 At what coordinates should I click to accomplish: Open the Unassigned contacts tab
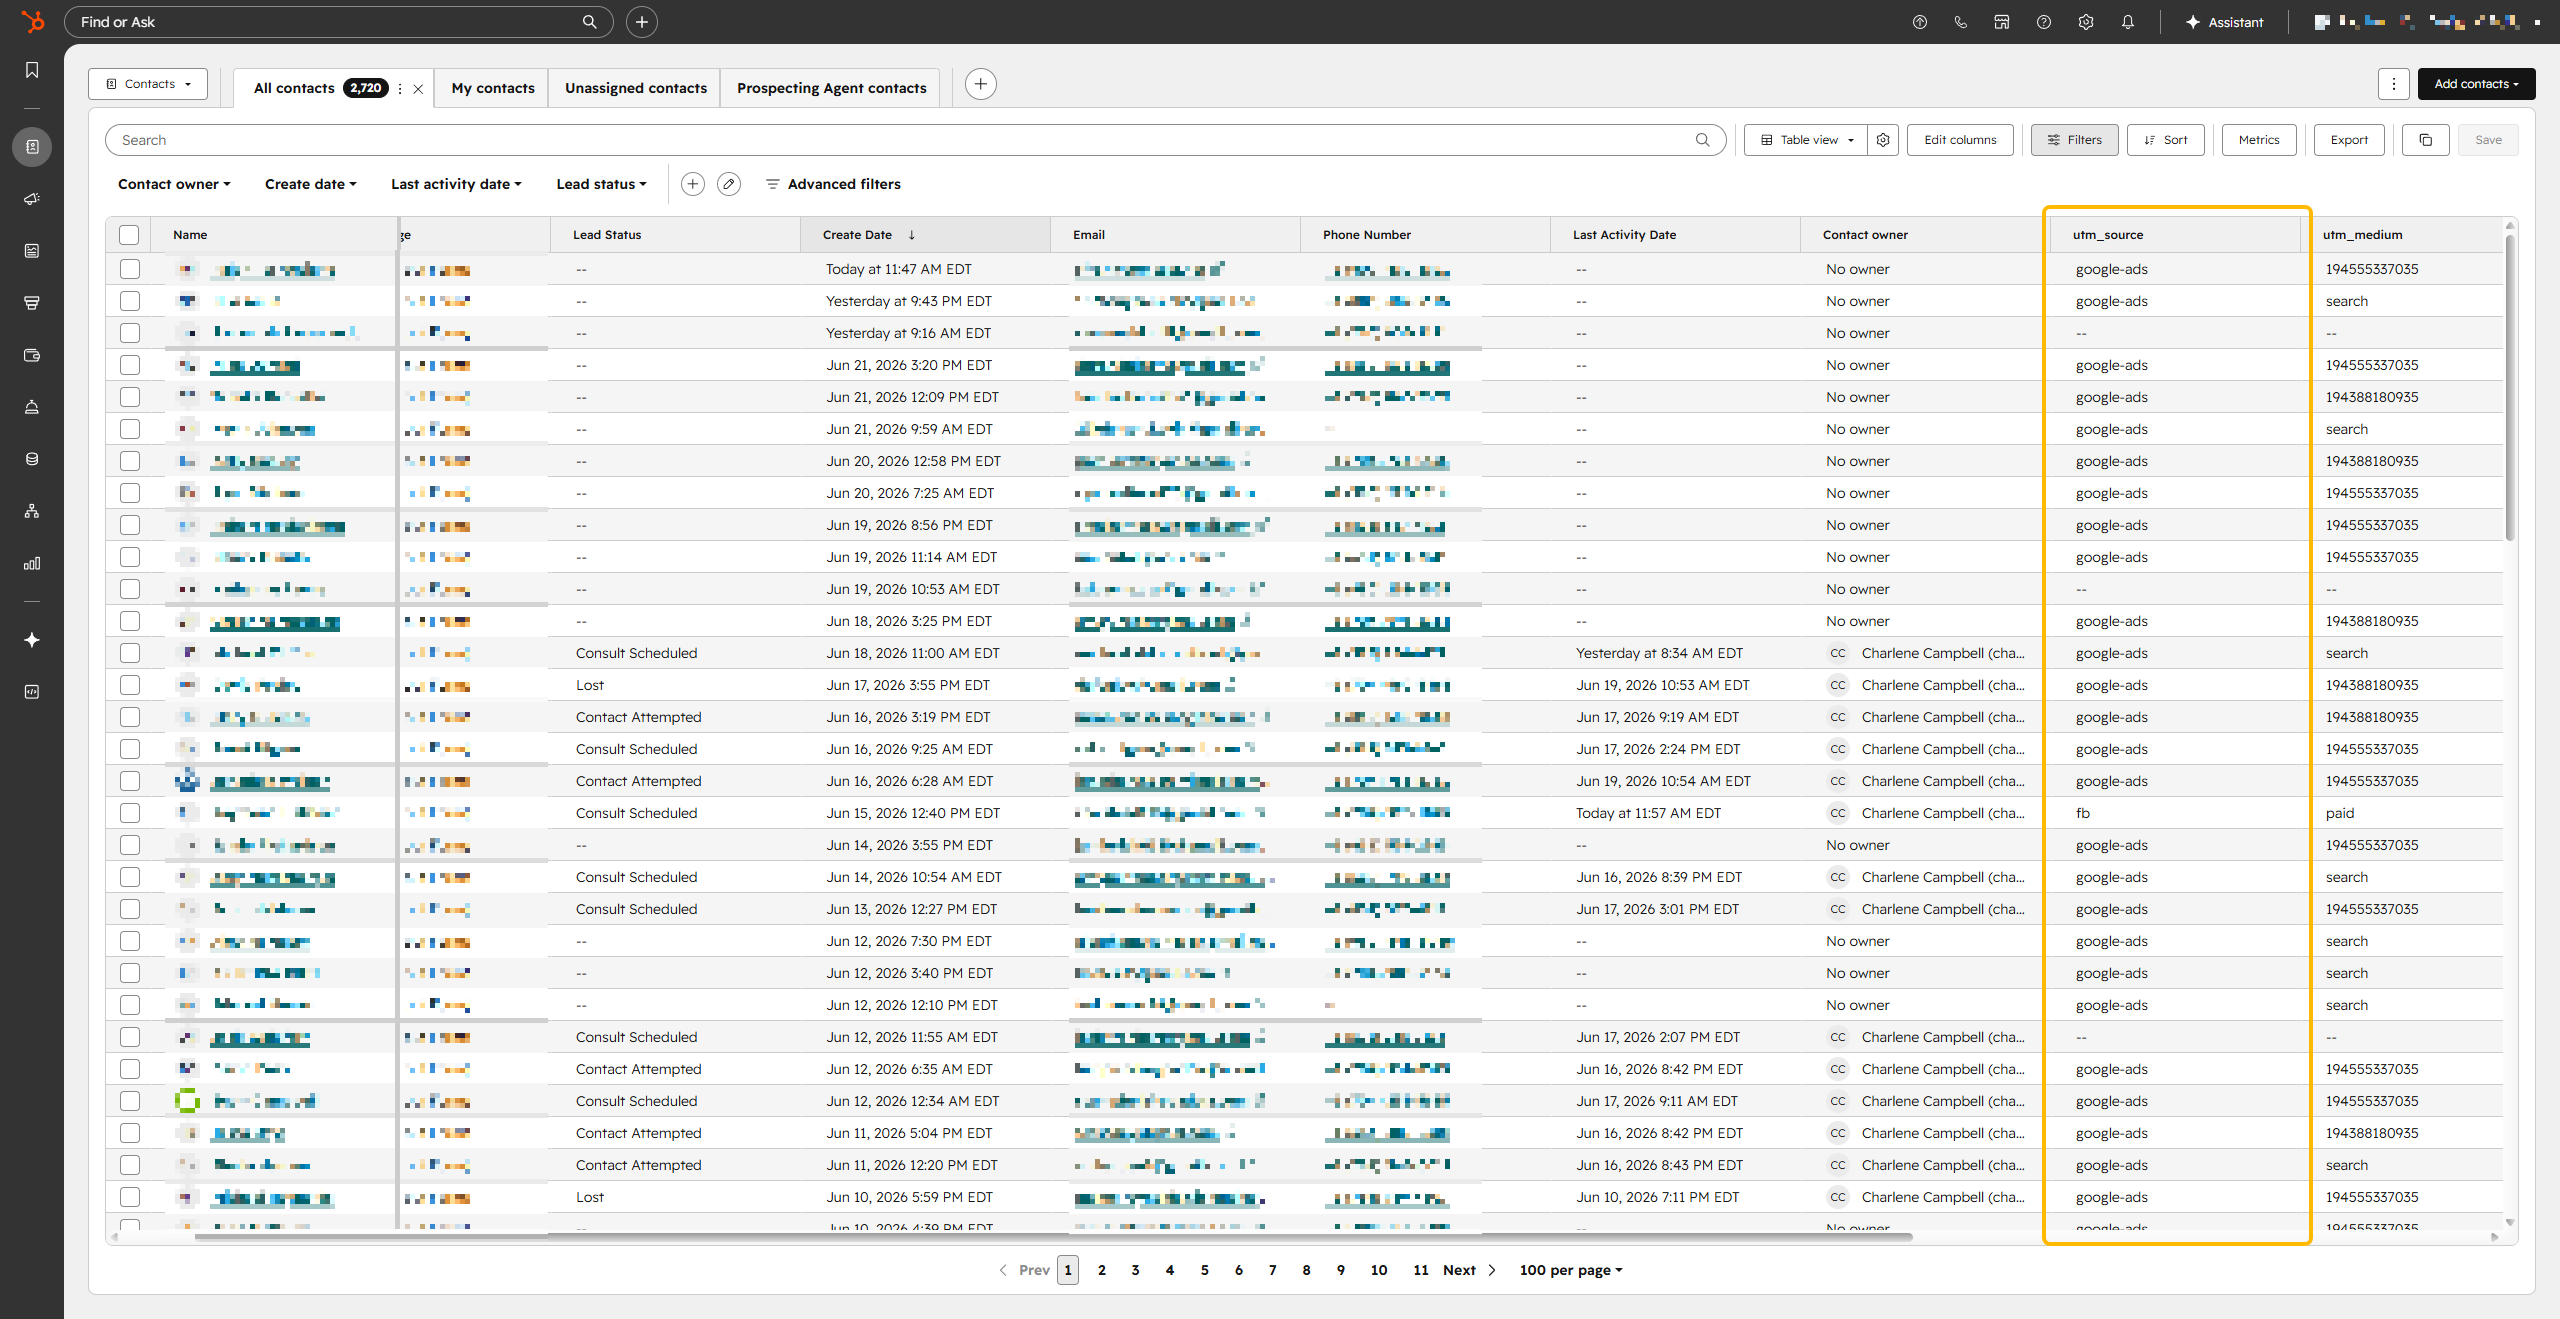[636, 88]
